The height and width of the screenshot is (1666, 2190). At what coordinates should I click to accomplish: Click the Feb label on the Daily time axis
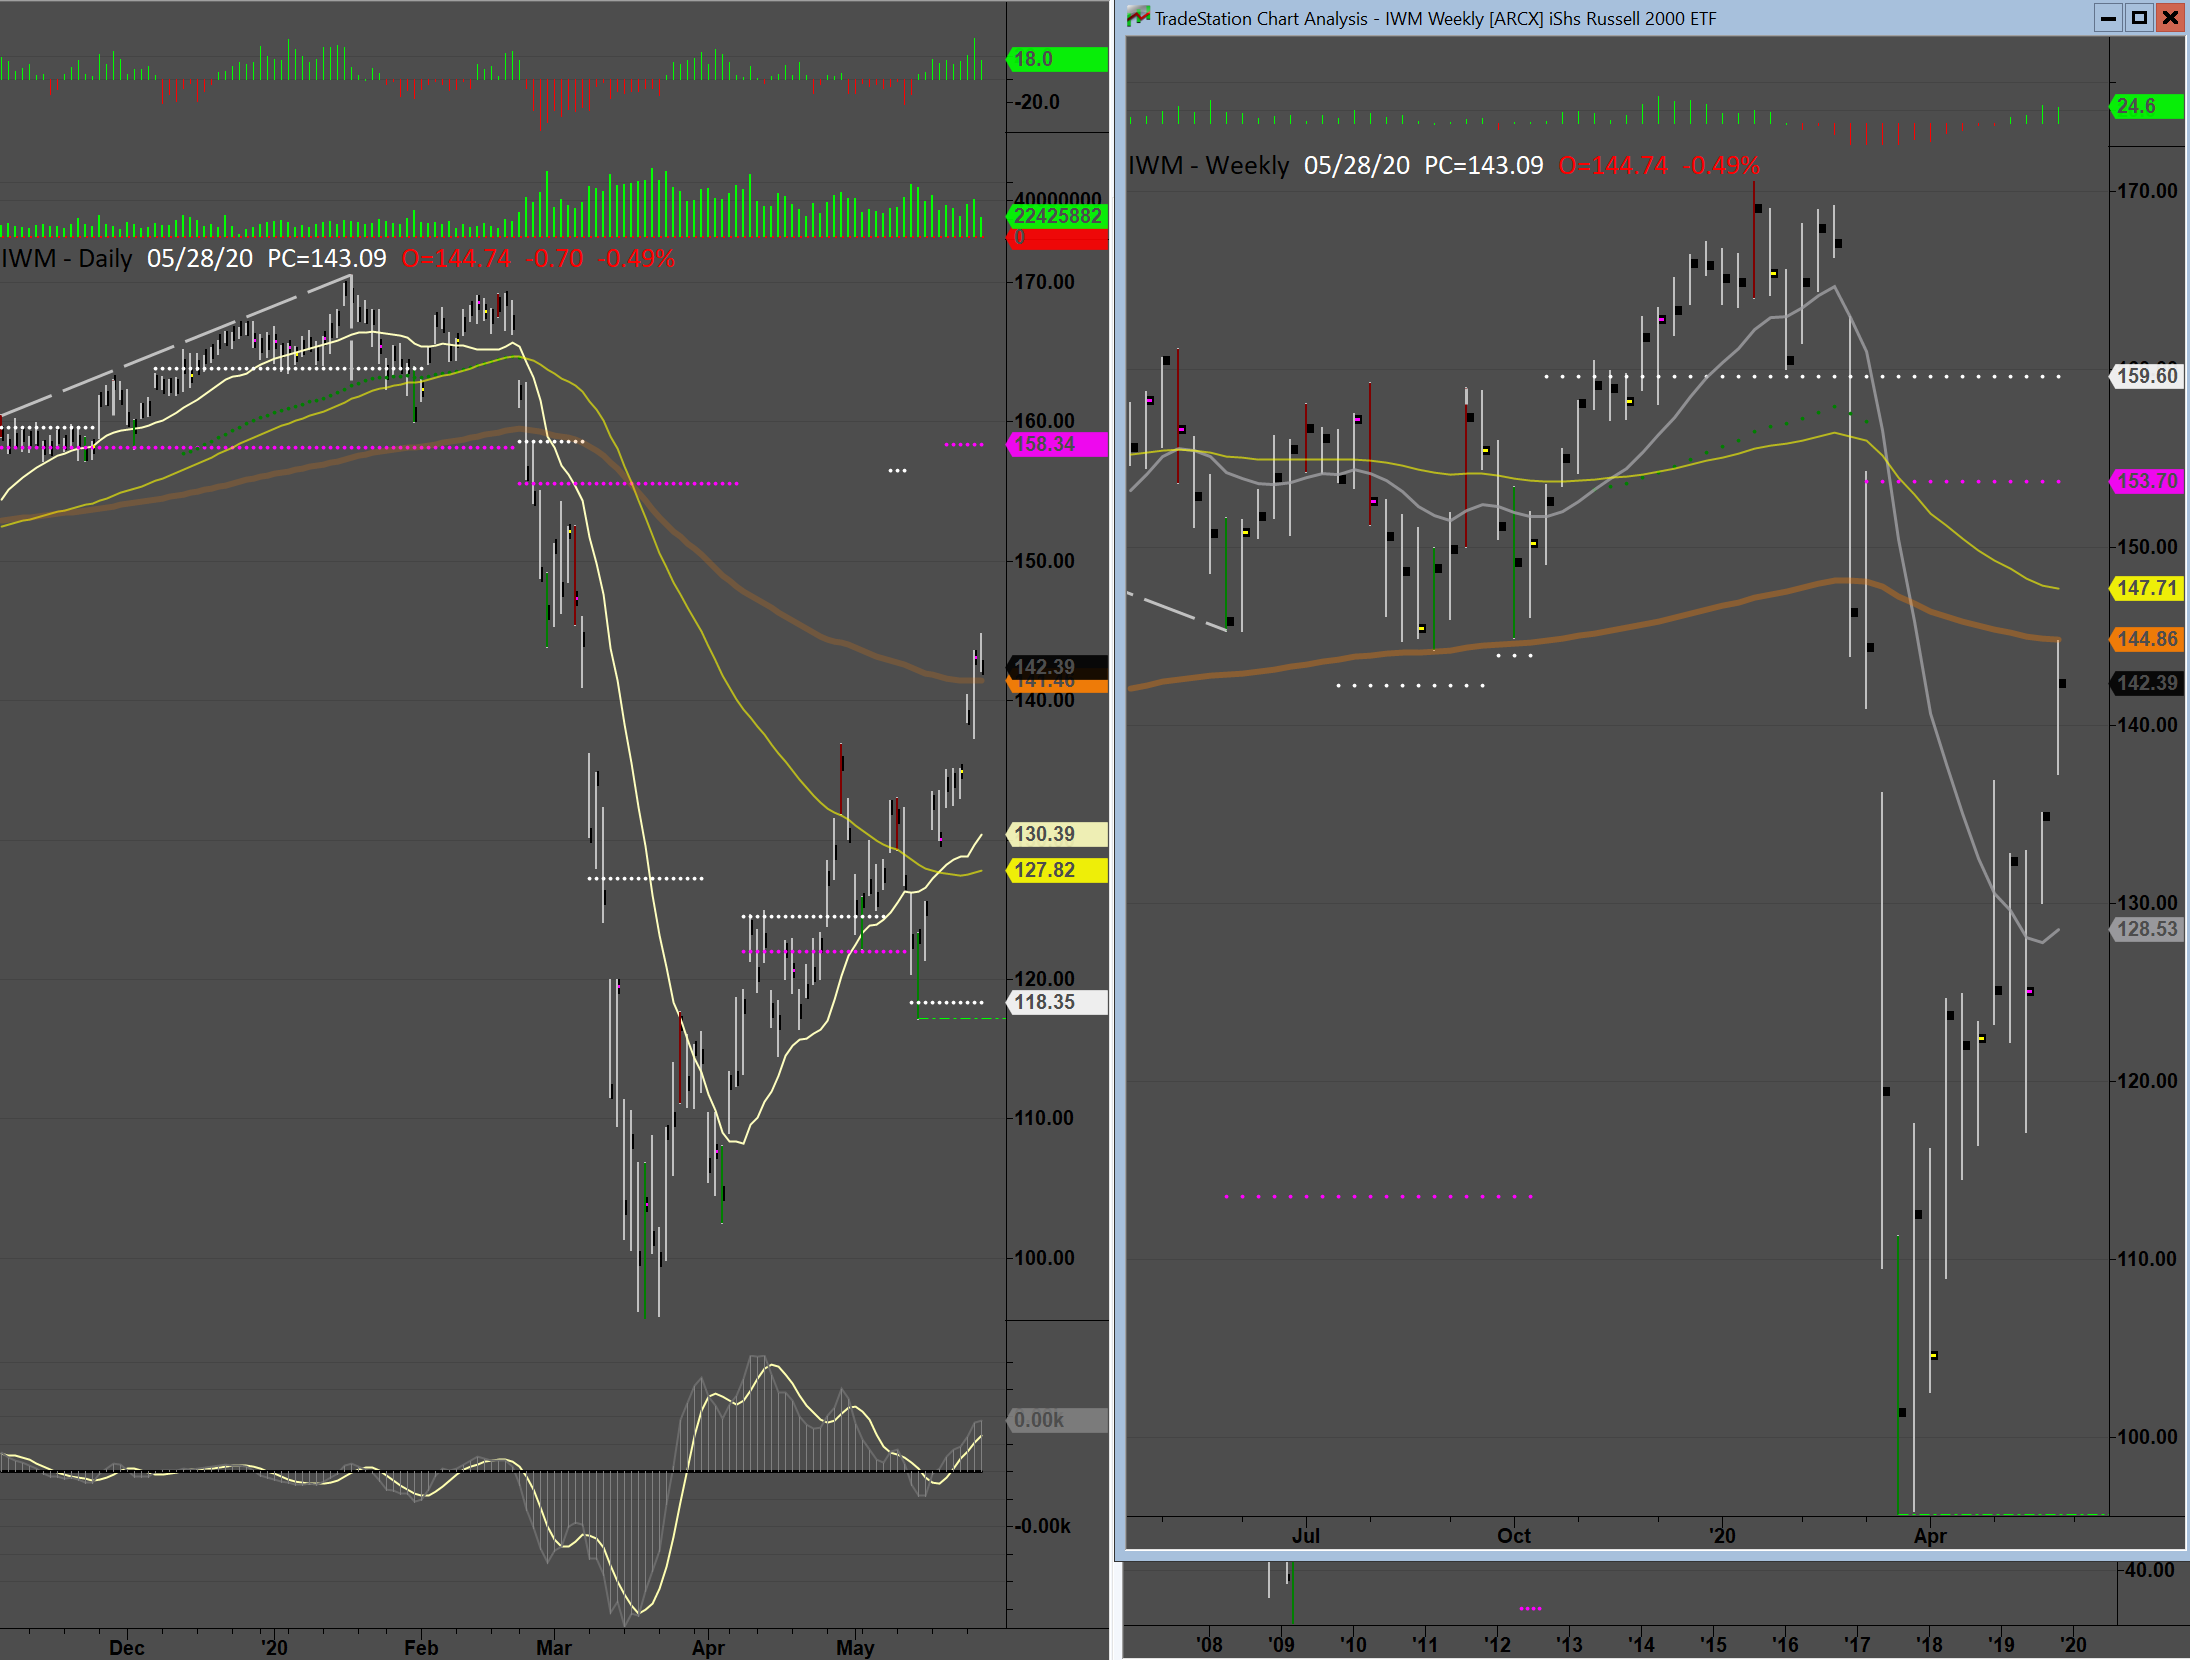tap(421, 1647)
